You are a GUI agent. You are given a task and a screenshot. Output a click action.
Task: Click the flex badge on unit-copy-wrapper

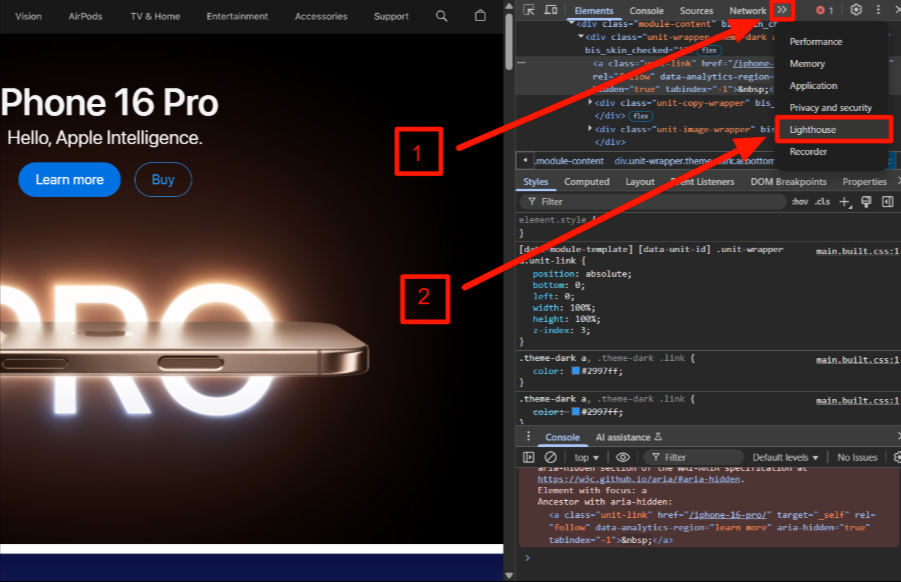point(641,116)
